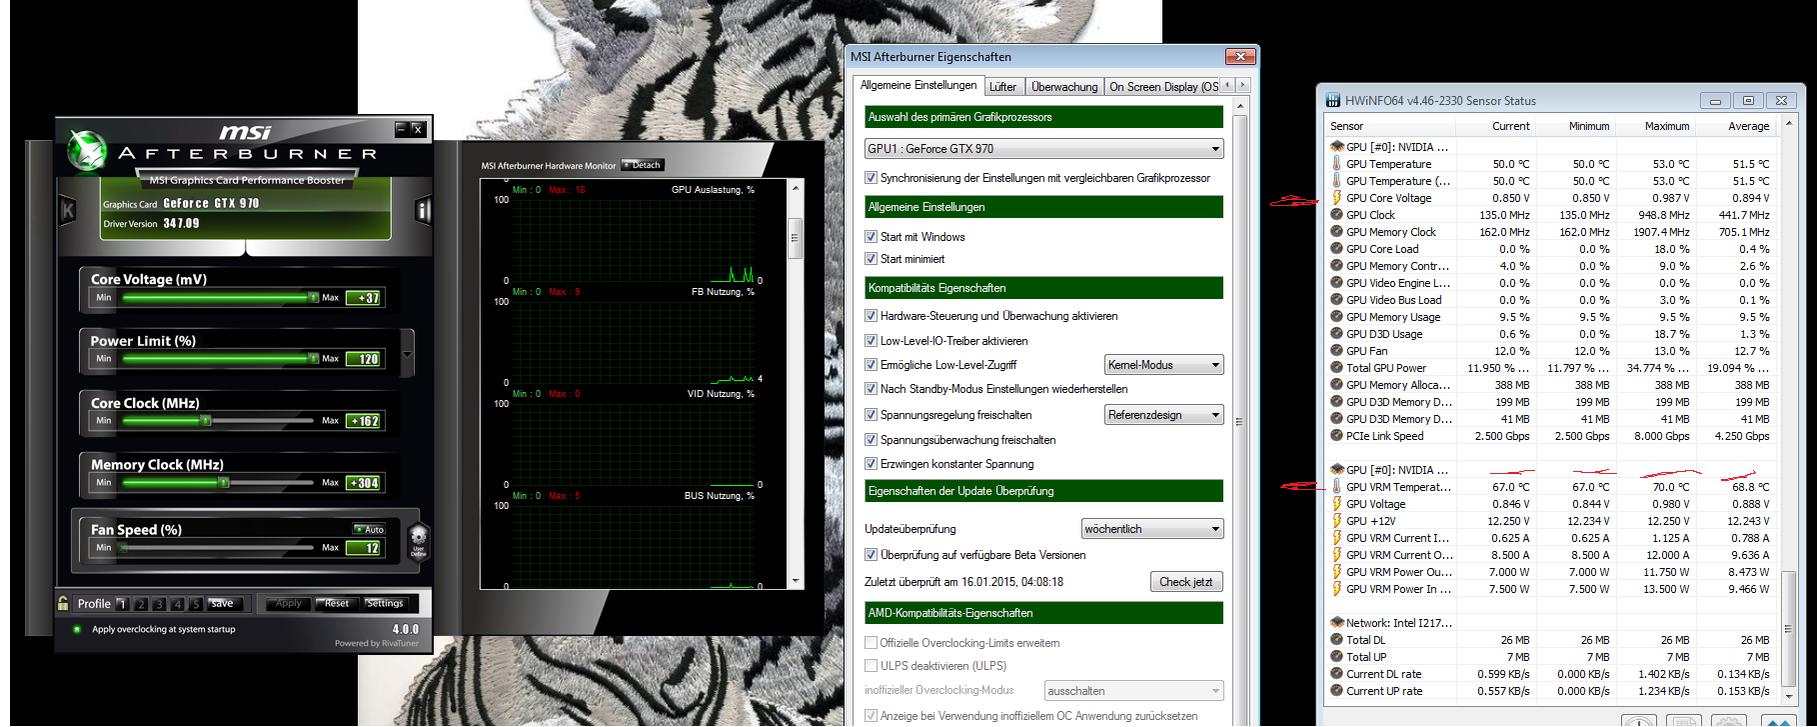Detach the Hardware Monitor panel

point(642,165)
